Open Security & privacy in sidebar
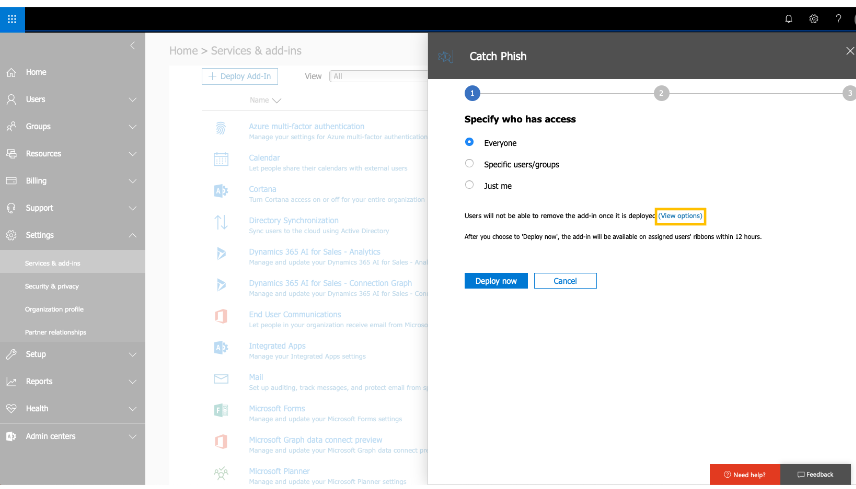Image resolution: width=856 pixels, height=489 pixels. coord(52,287)
